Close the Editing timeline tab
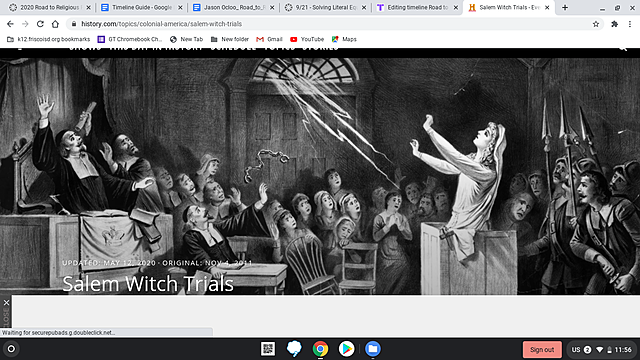This screenshot has height=360, width=640. (456, 7)
